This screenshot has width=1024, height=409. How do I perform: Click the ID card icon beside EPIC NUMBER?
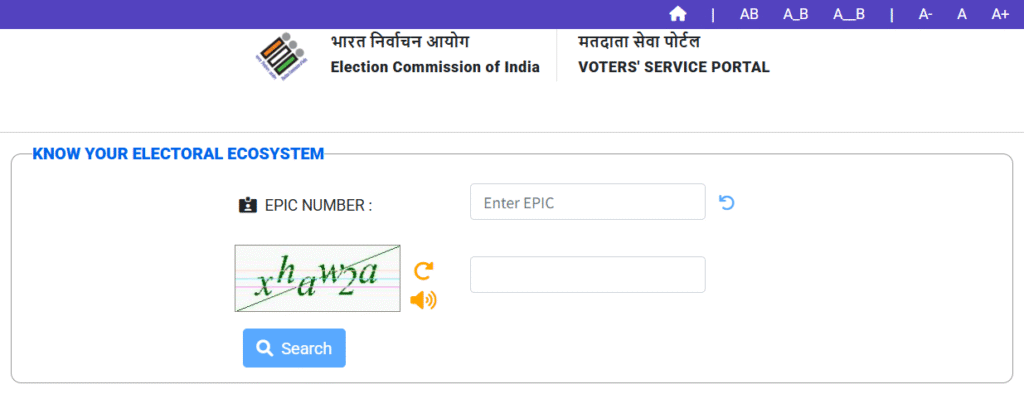pyautogui.click(x=248, y=205)
